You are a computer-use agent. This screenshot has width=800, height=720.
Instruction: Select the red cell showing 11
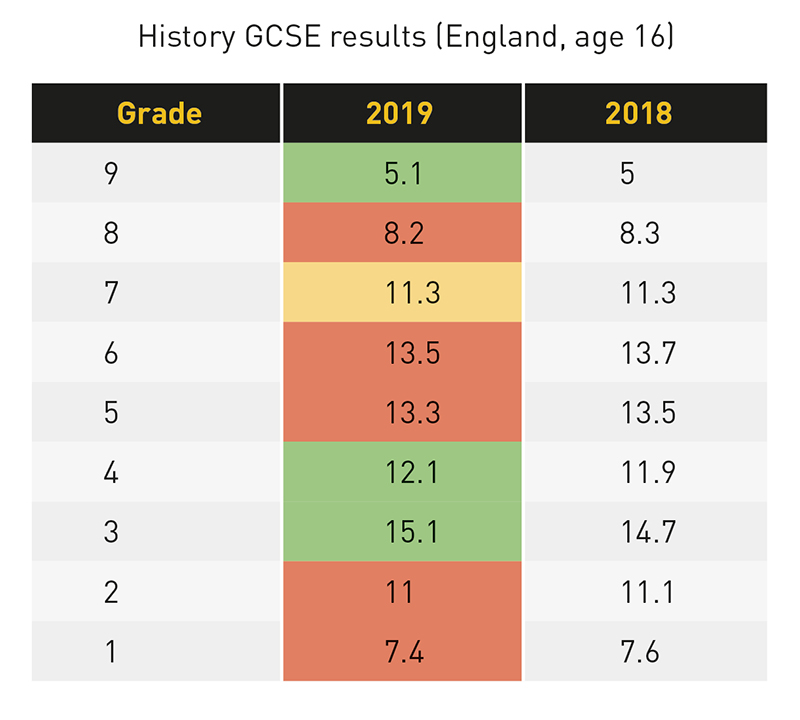[x=402, y=591]
